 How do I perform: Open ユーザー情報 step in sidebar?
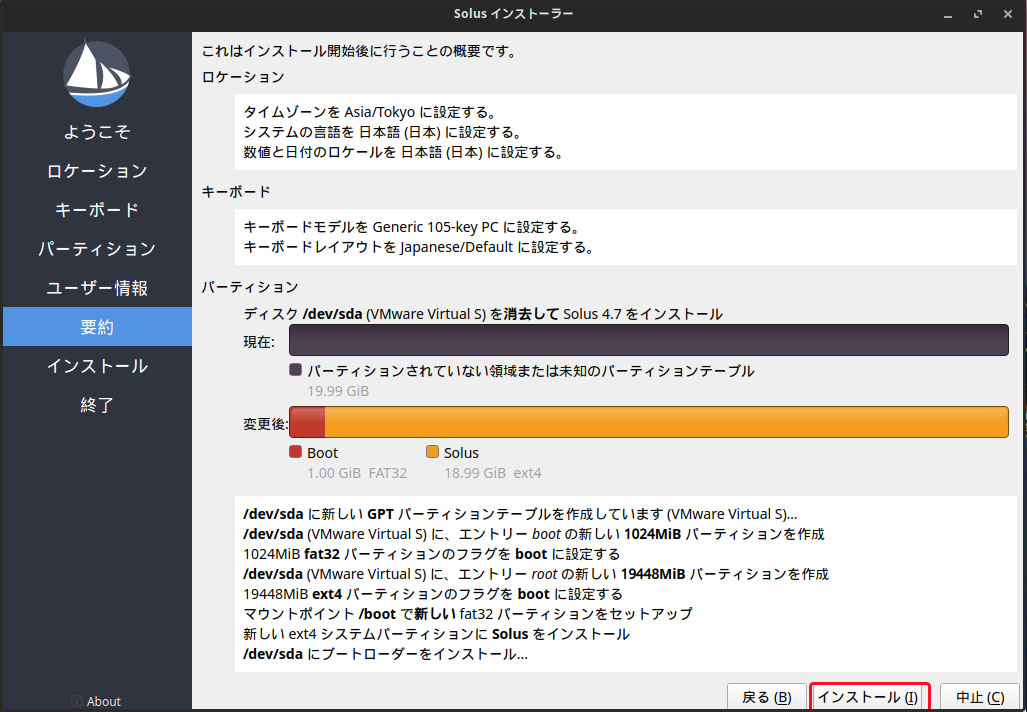coord(97,288)
